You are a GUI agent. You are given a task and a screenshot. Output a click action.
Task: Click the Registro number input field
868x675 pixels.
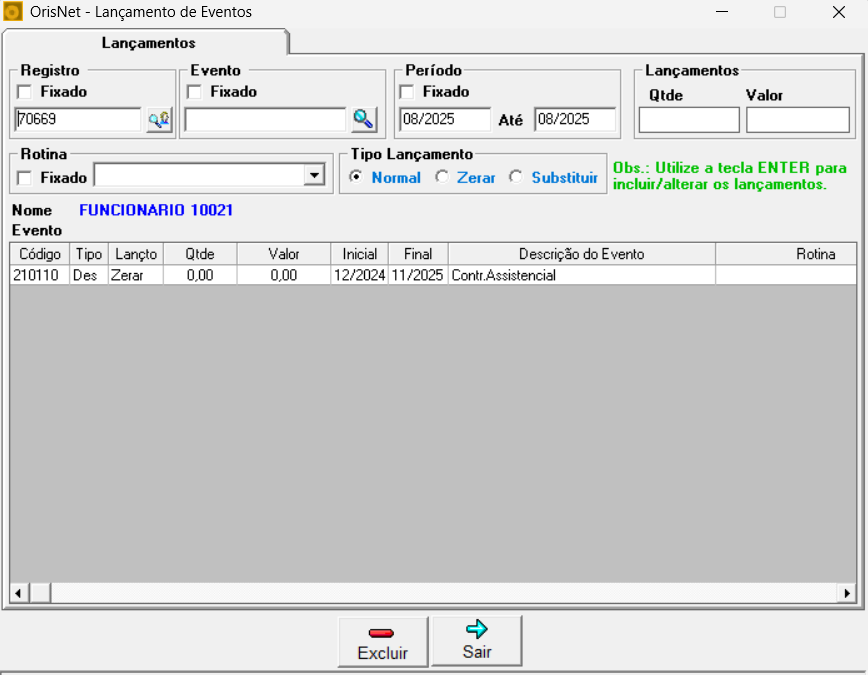[78, 120]
